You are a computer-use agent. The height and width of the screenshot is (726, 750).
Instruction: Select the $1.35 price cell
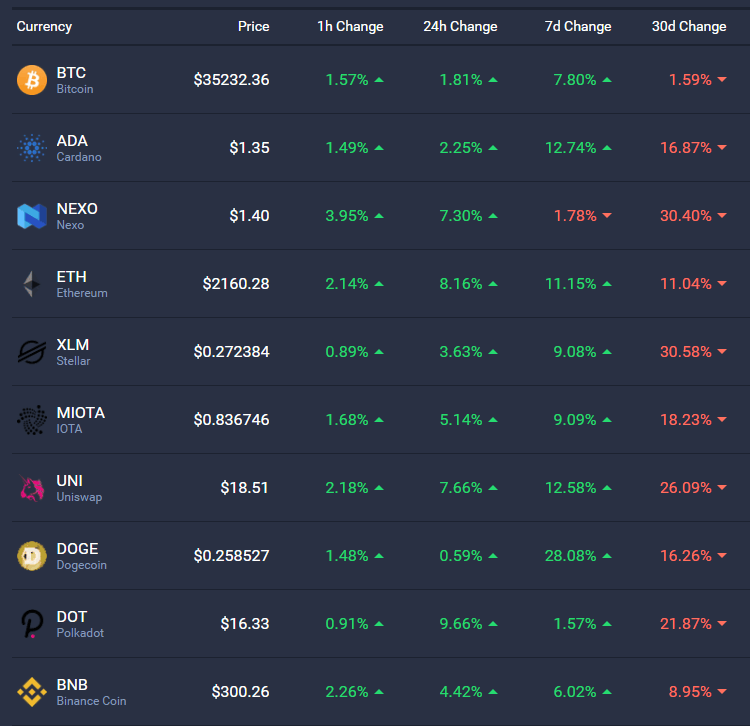(249, 148)
